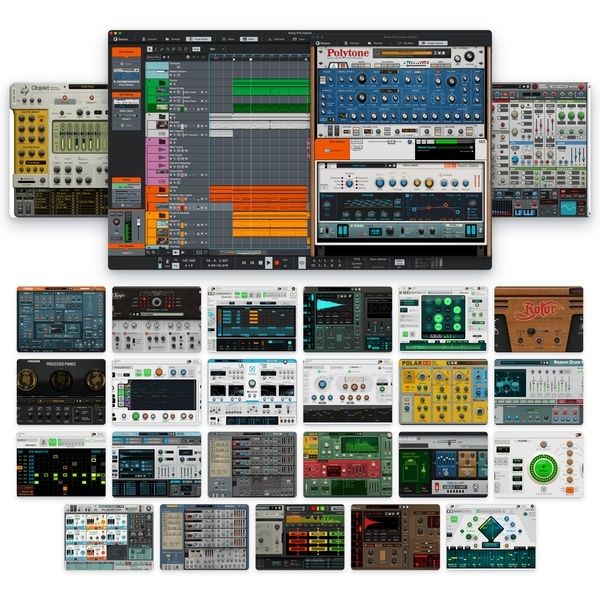The width and height of the screenshot is (600, 600).
Task: Click the Drums folder icon in track list
Action: [x=162, y=83]
